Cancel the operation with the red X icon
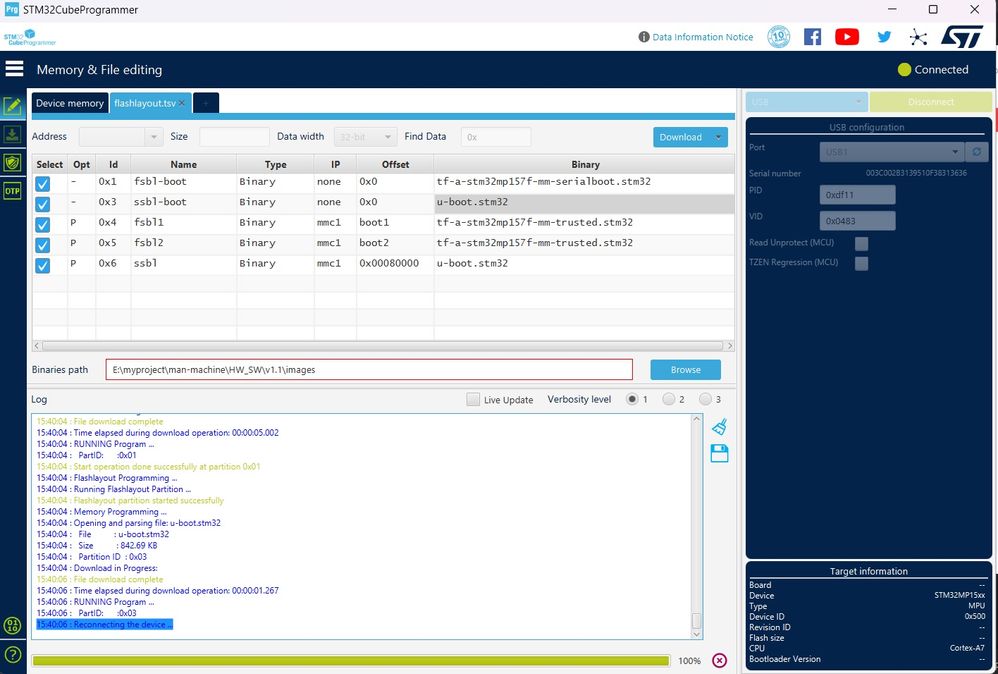 (719, 660)
